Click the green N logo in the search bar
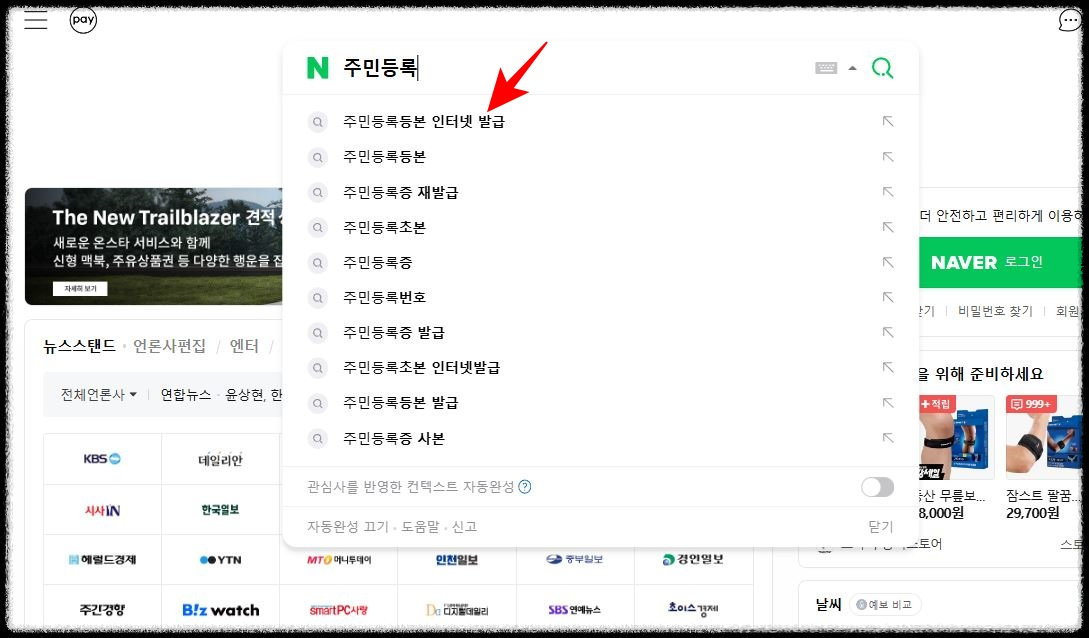Screen dimensions: 1089x638 [318, 67]
